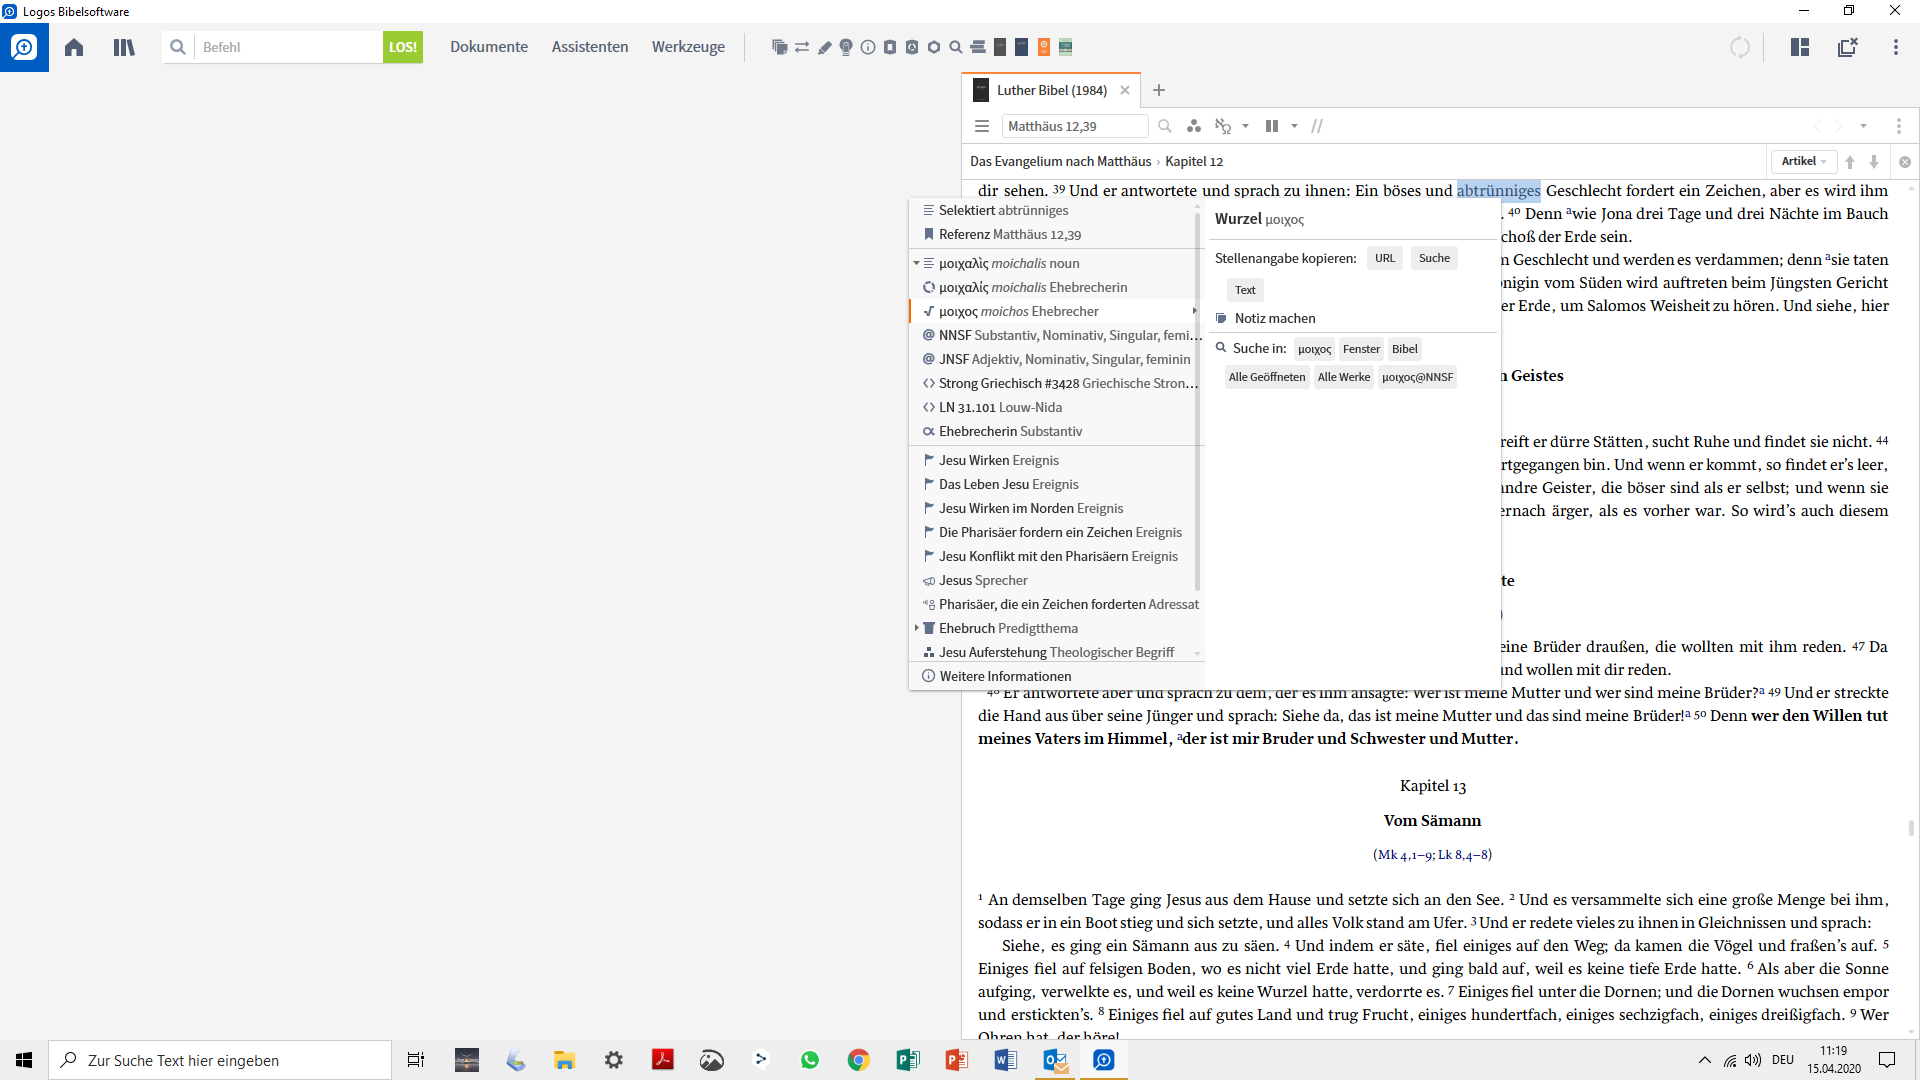Click the layouts icon at top right
Viewport: 1920px width, 1080px height.
[1800, 47]
